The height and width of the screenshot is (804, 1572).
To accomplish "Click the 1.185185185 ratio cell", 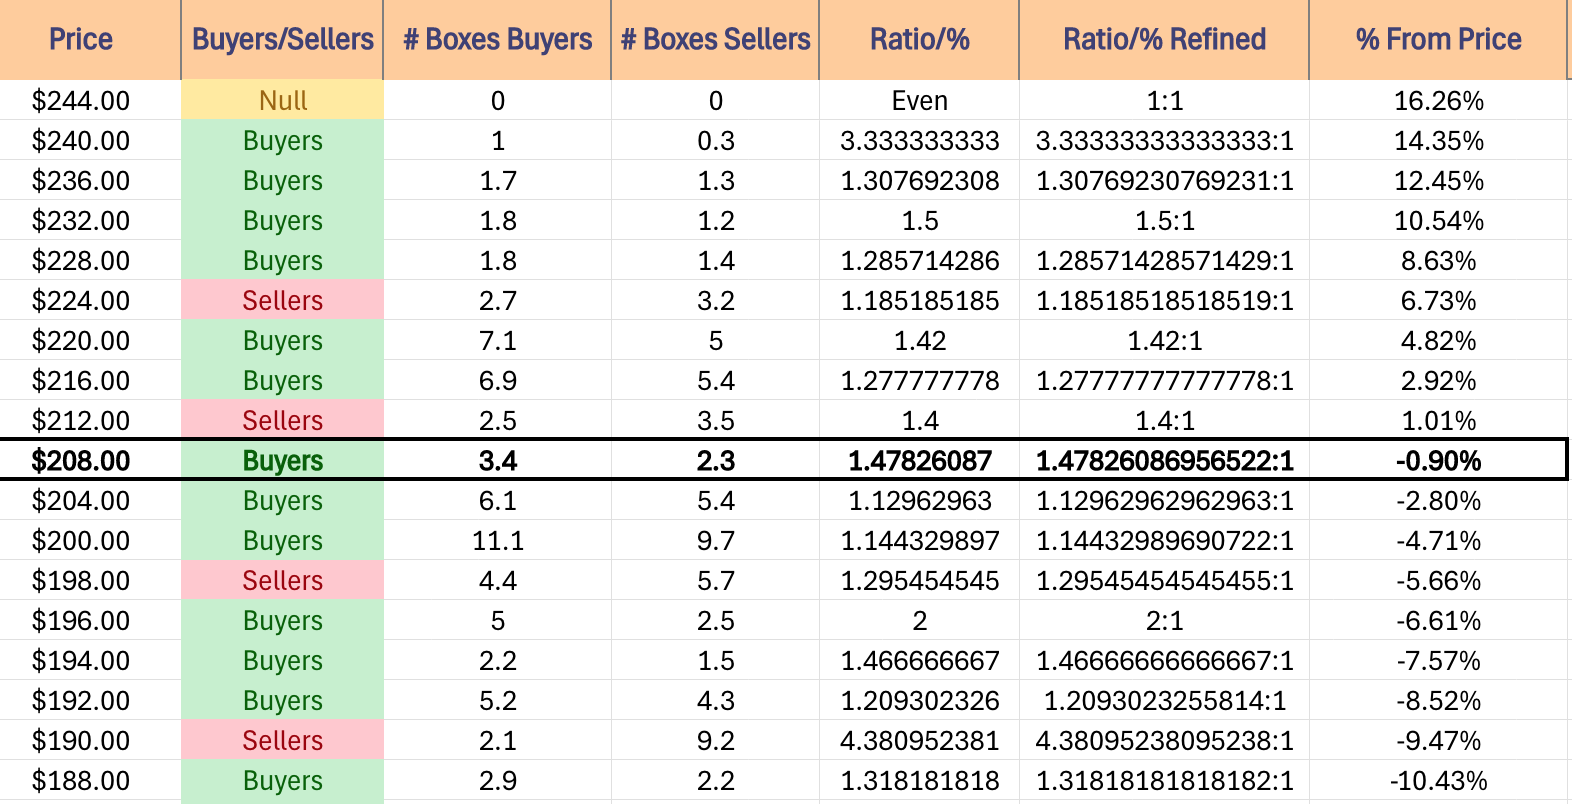I will 919,300.
